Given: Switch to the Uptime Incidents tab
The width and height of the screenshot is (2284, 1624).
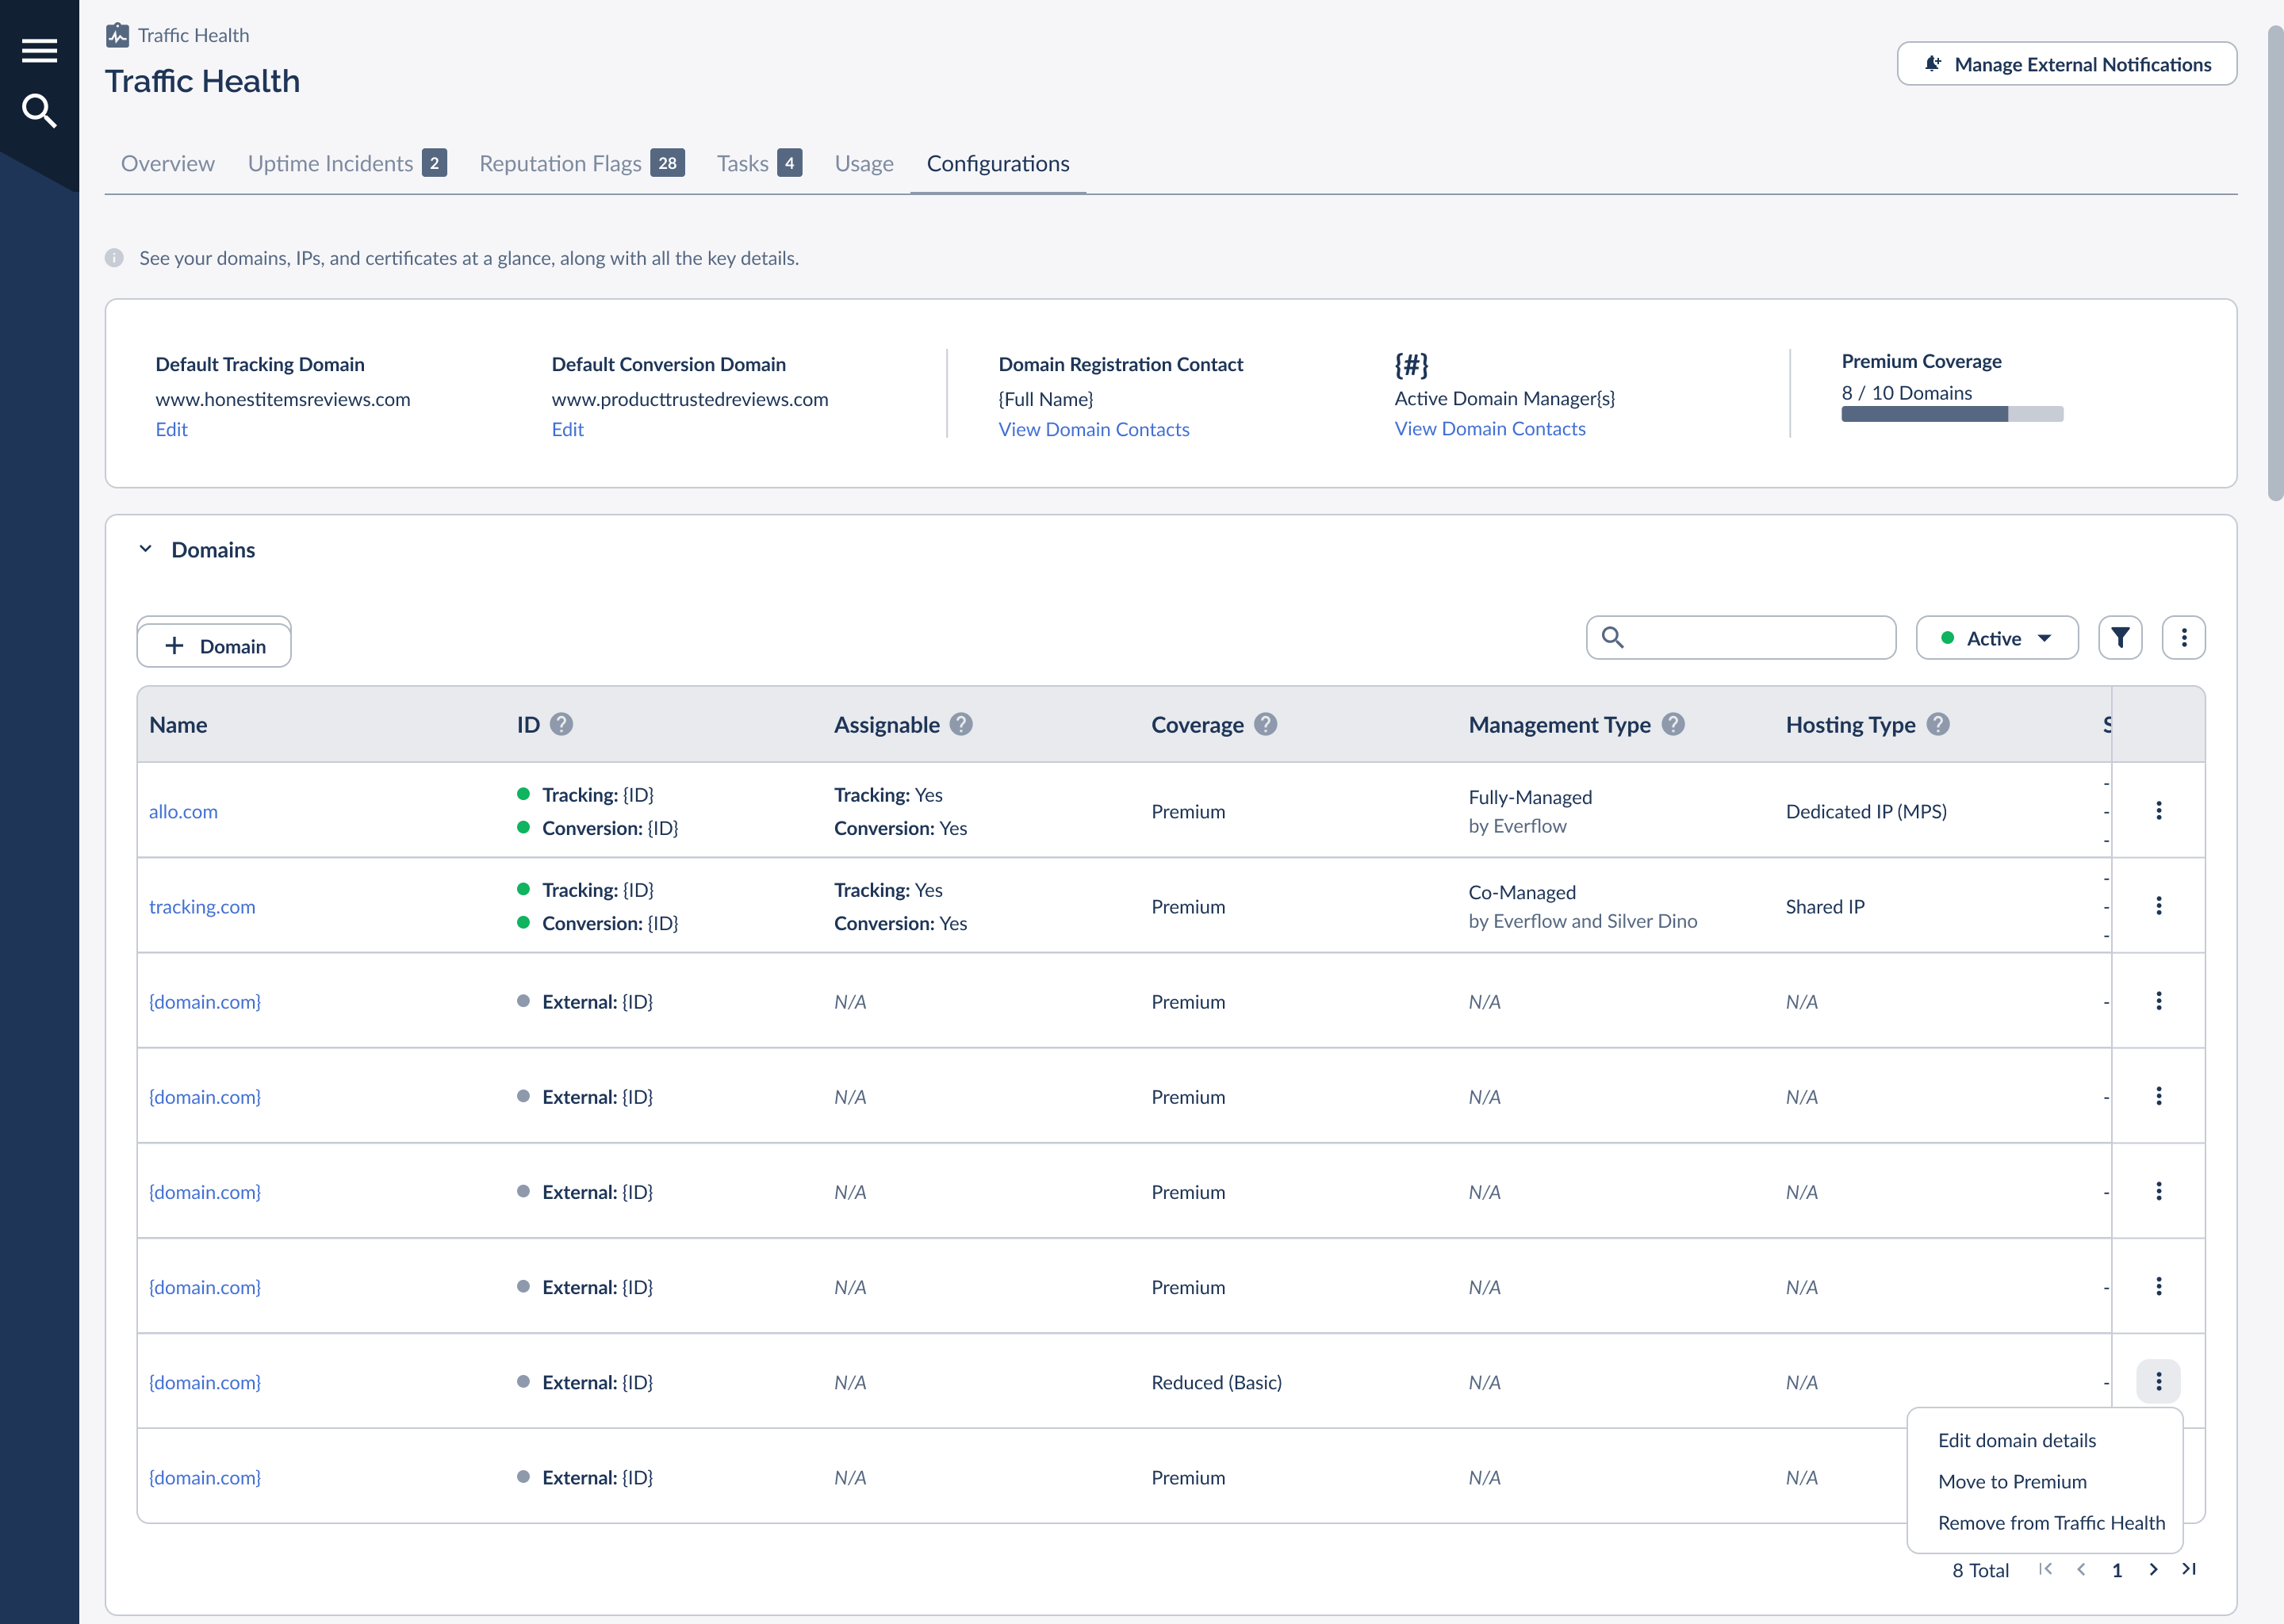Looking at the screenshot, I should click(347, 163).
